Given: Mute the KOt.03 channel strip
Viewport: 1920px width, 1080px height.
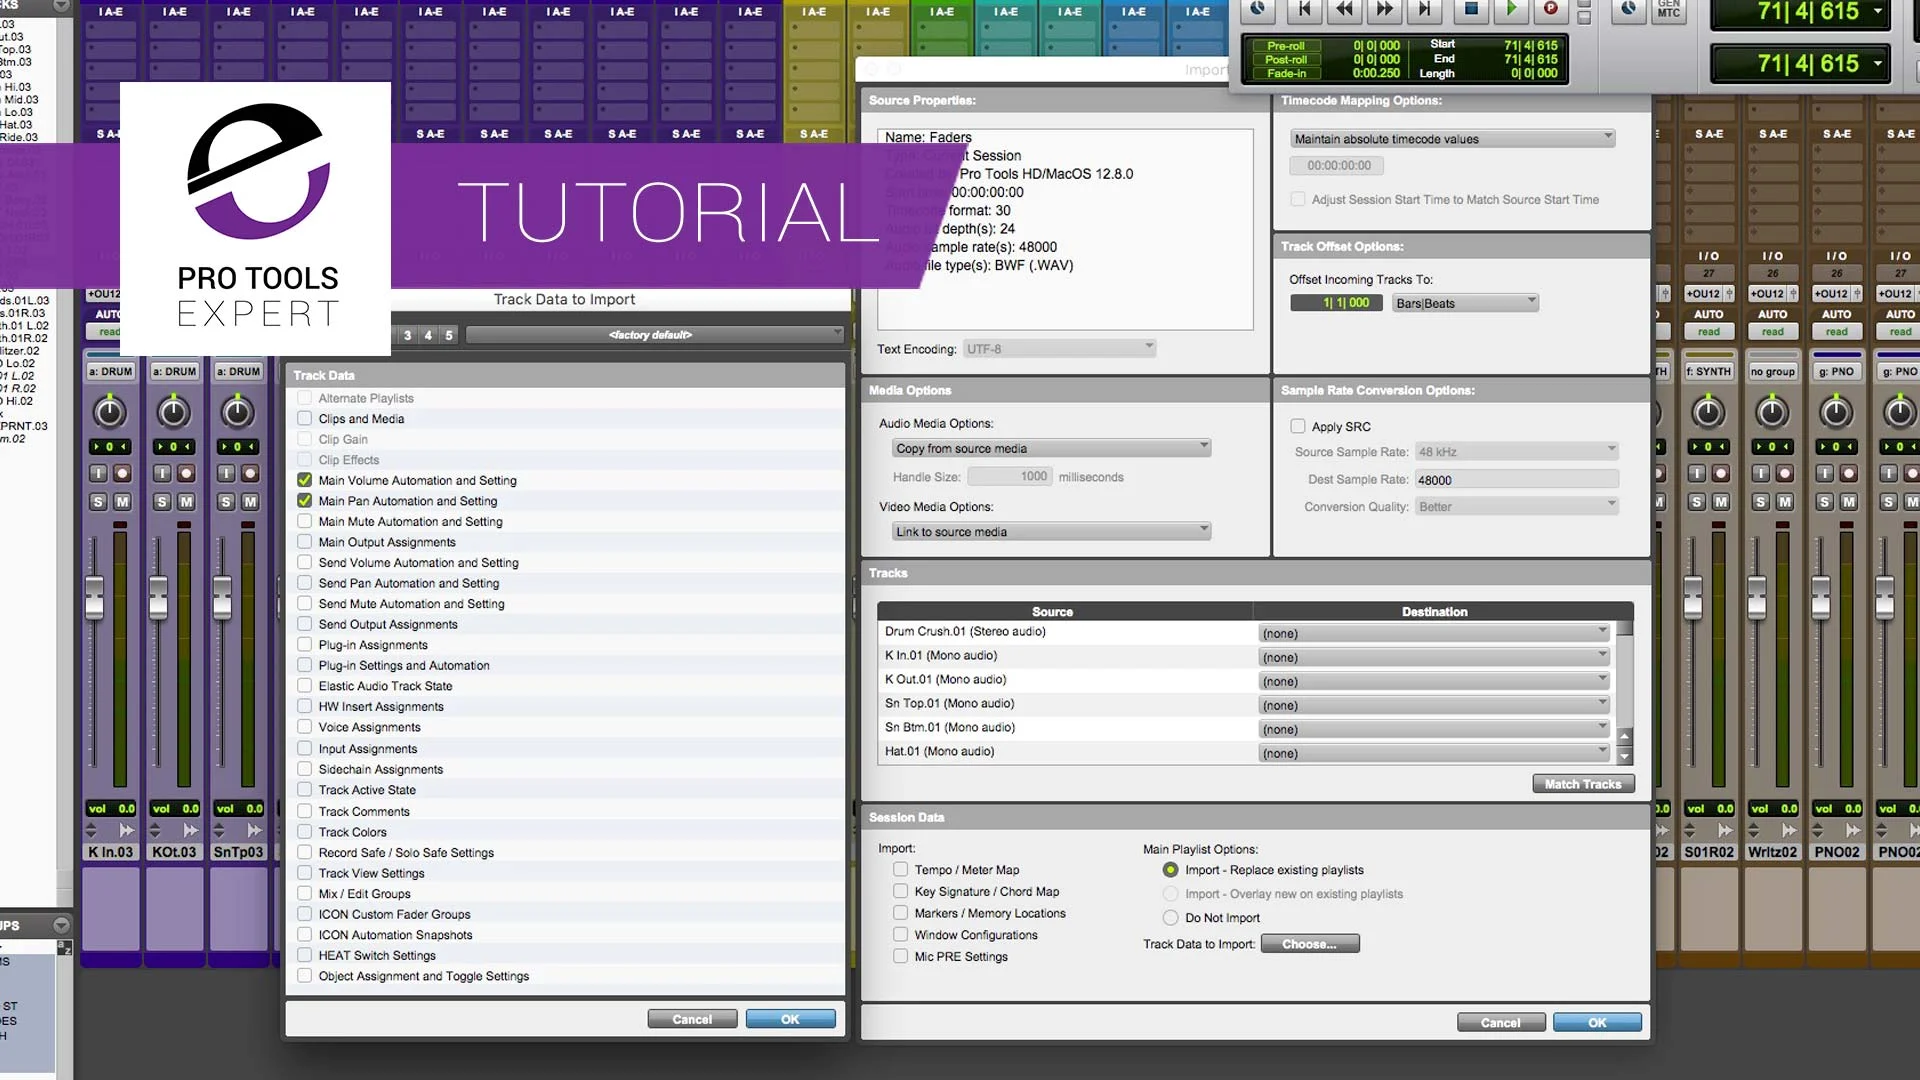Looking at the screenshot, I should click(x=185, y=503).
